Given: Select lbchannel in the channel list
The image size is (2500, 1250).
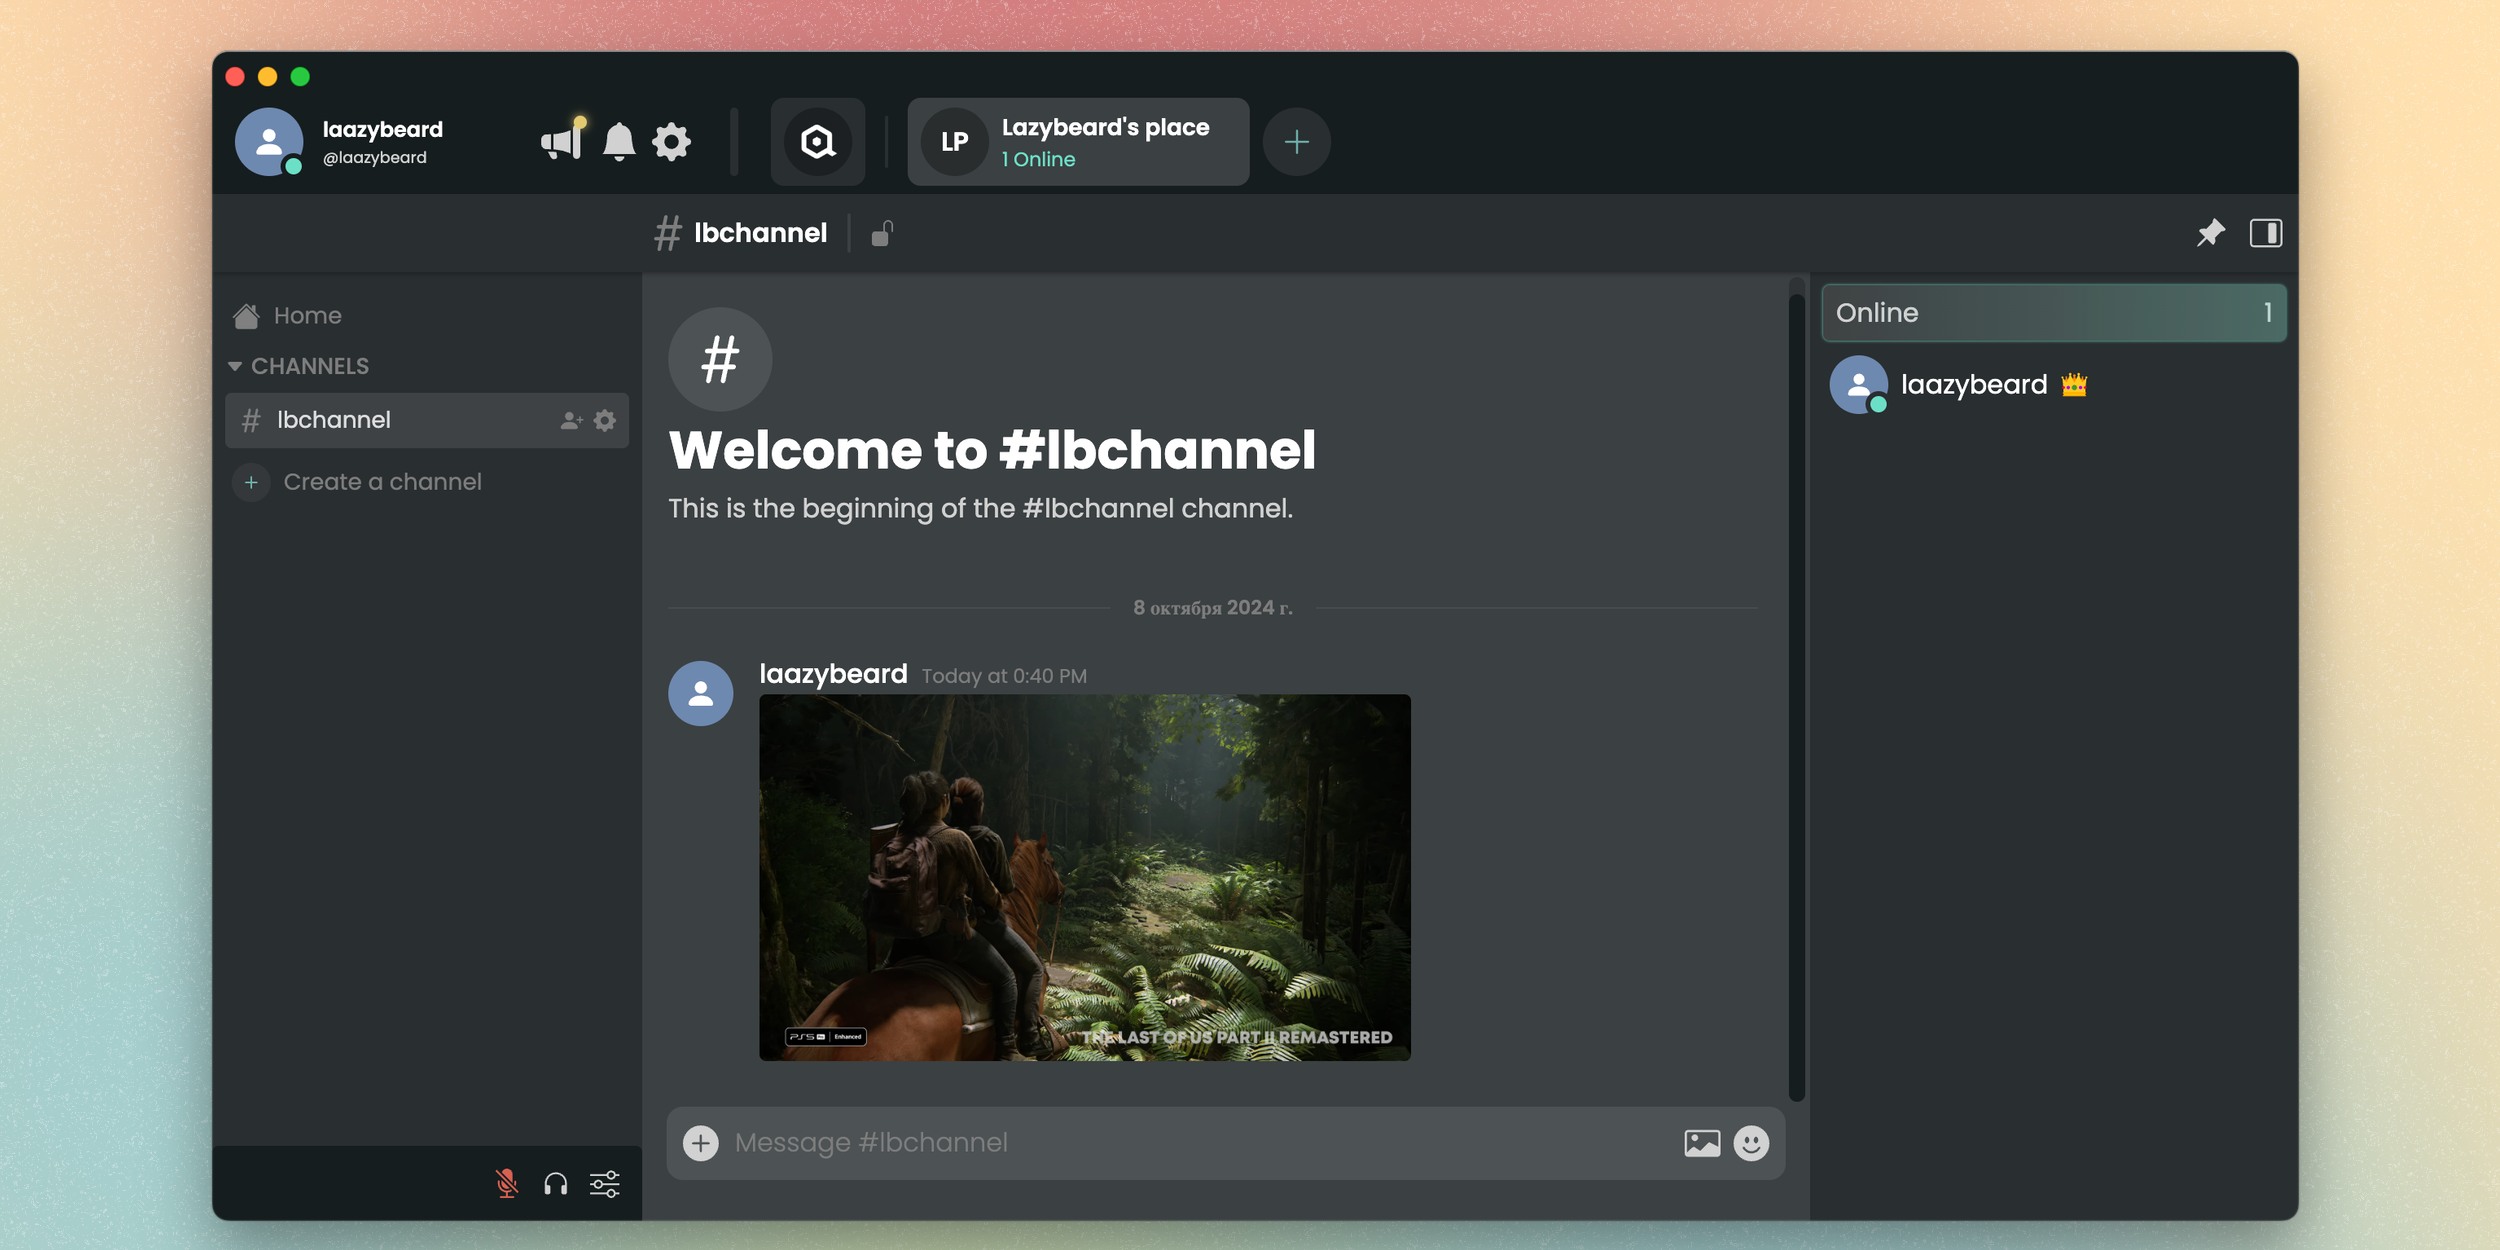Looking at the screenshot, I should [427, 420].
